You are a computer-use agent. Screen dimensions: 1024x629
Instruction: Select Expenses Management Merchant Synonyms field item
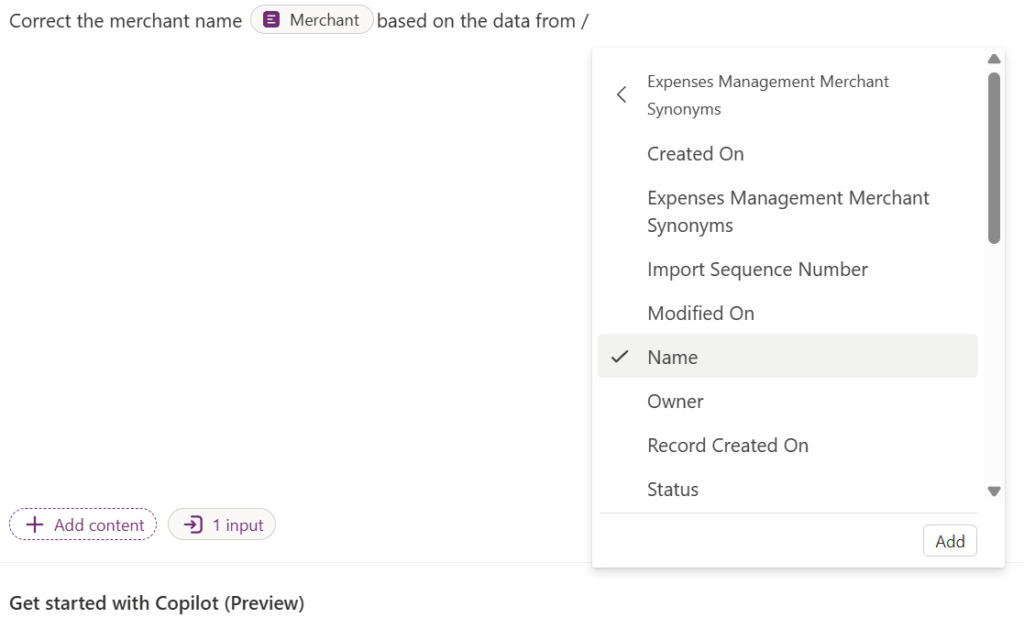point(787,212)
